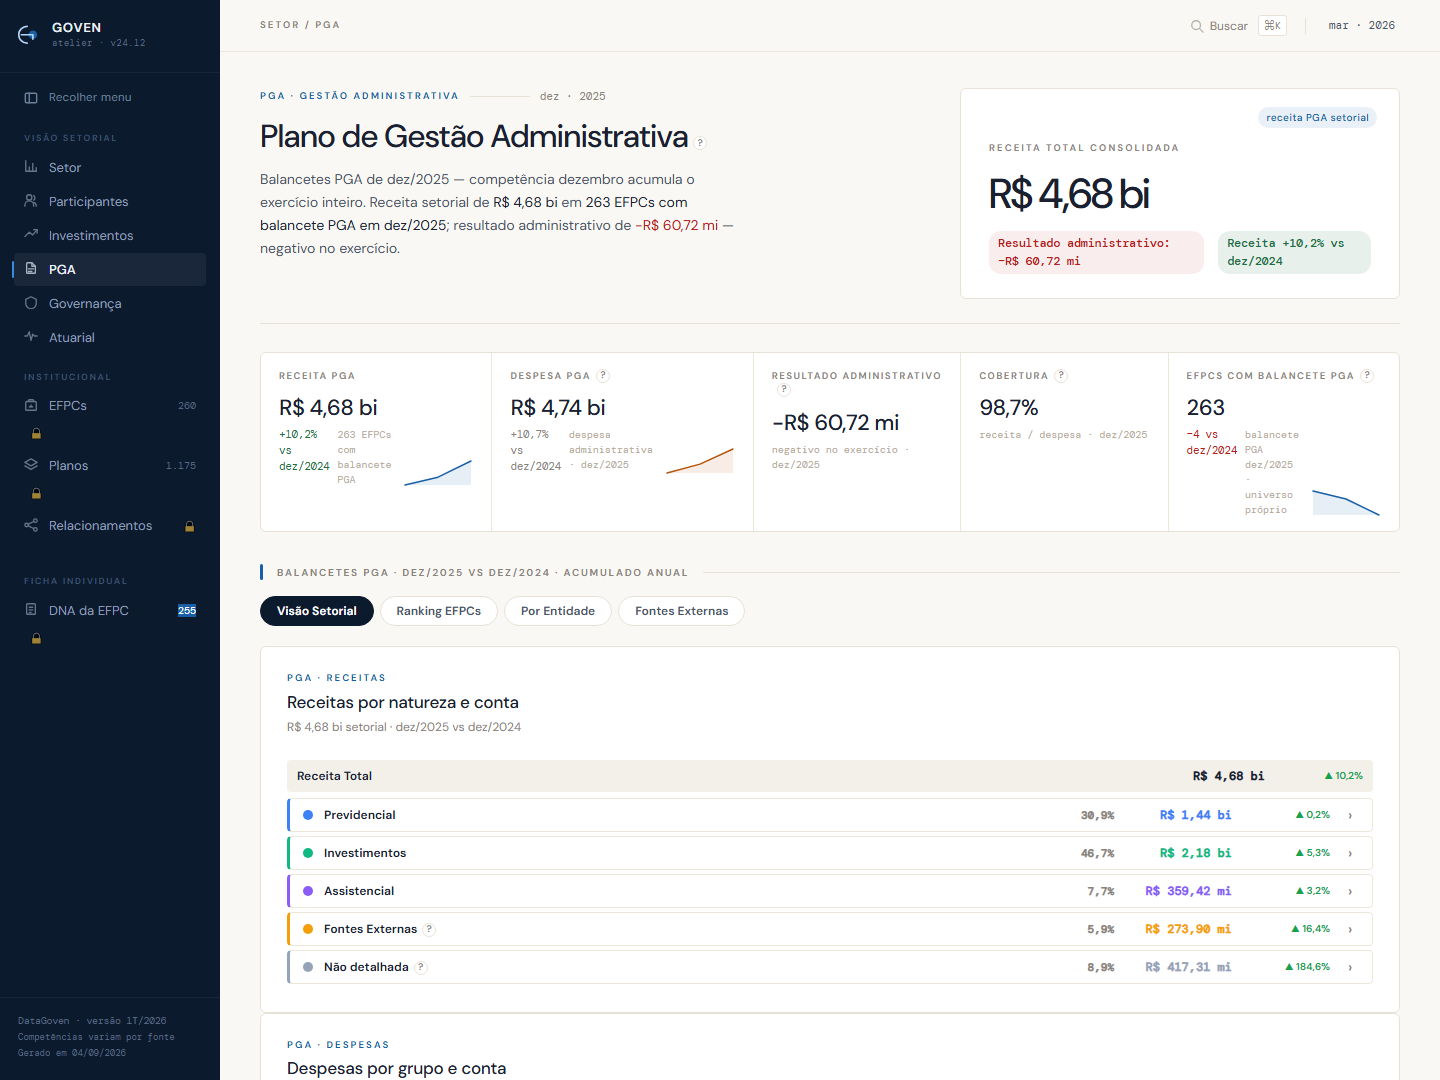The width and height of the screenshot is (1440, 1080).
Task: Click the 255 badge by DNA da EFPC
Action: coord(187,611)
